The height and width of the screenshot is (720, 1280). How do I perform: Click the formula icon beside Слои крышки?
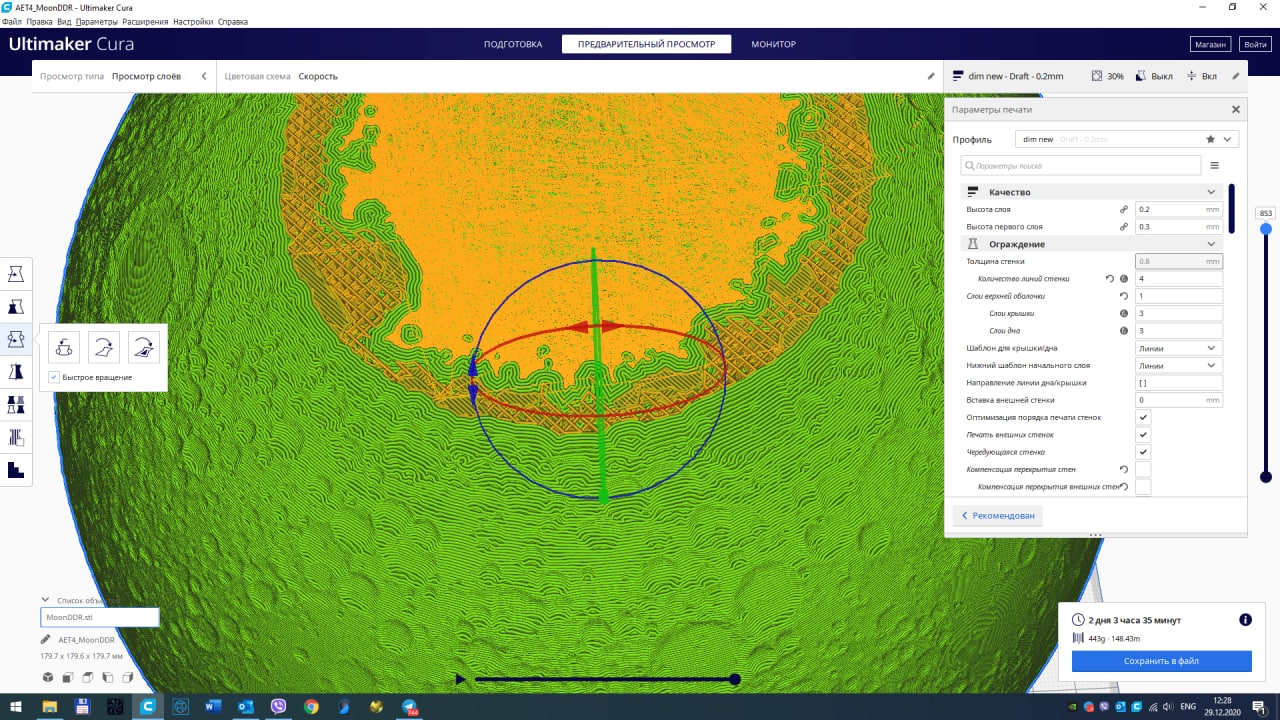(1124, 313)
